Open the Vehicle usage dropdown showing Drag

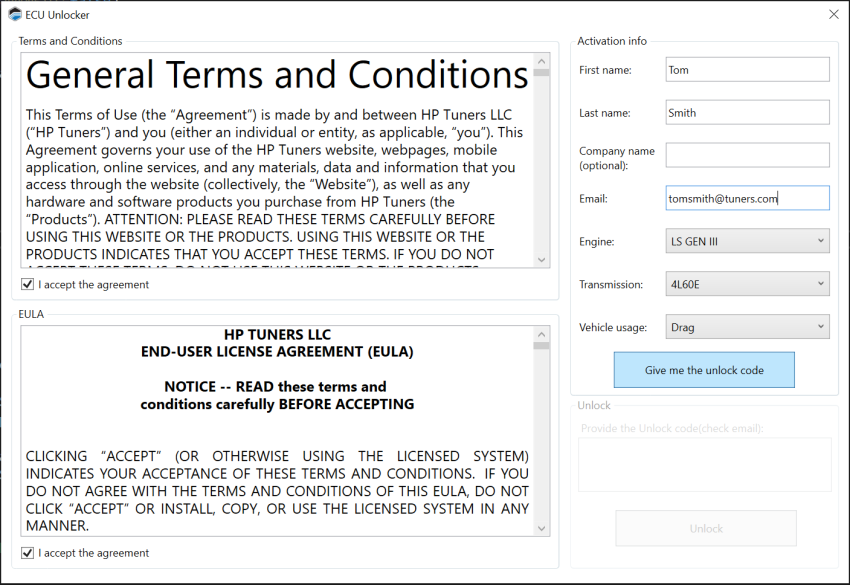tap(747, 327)
